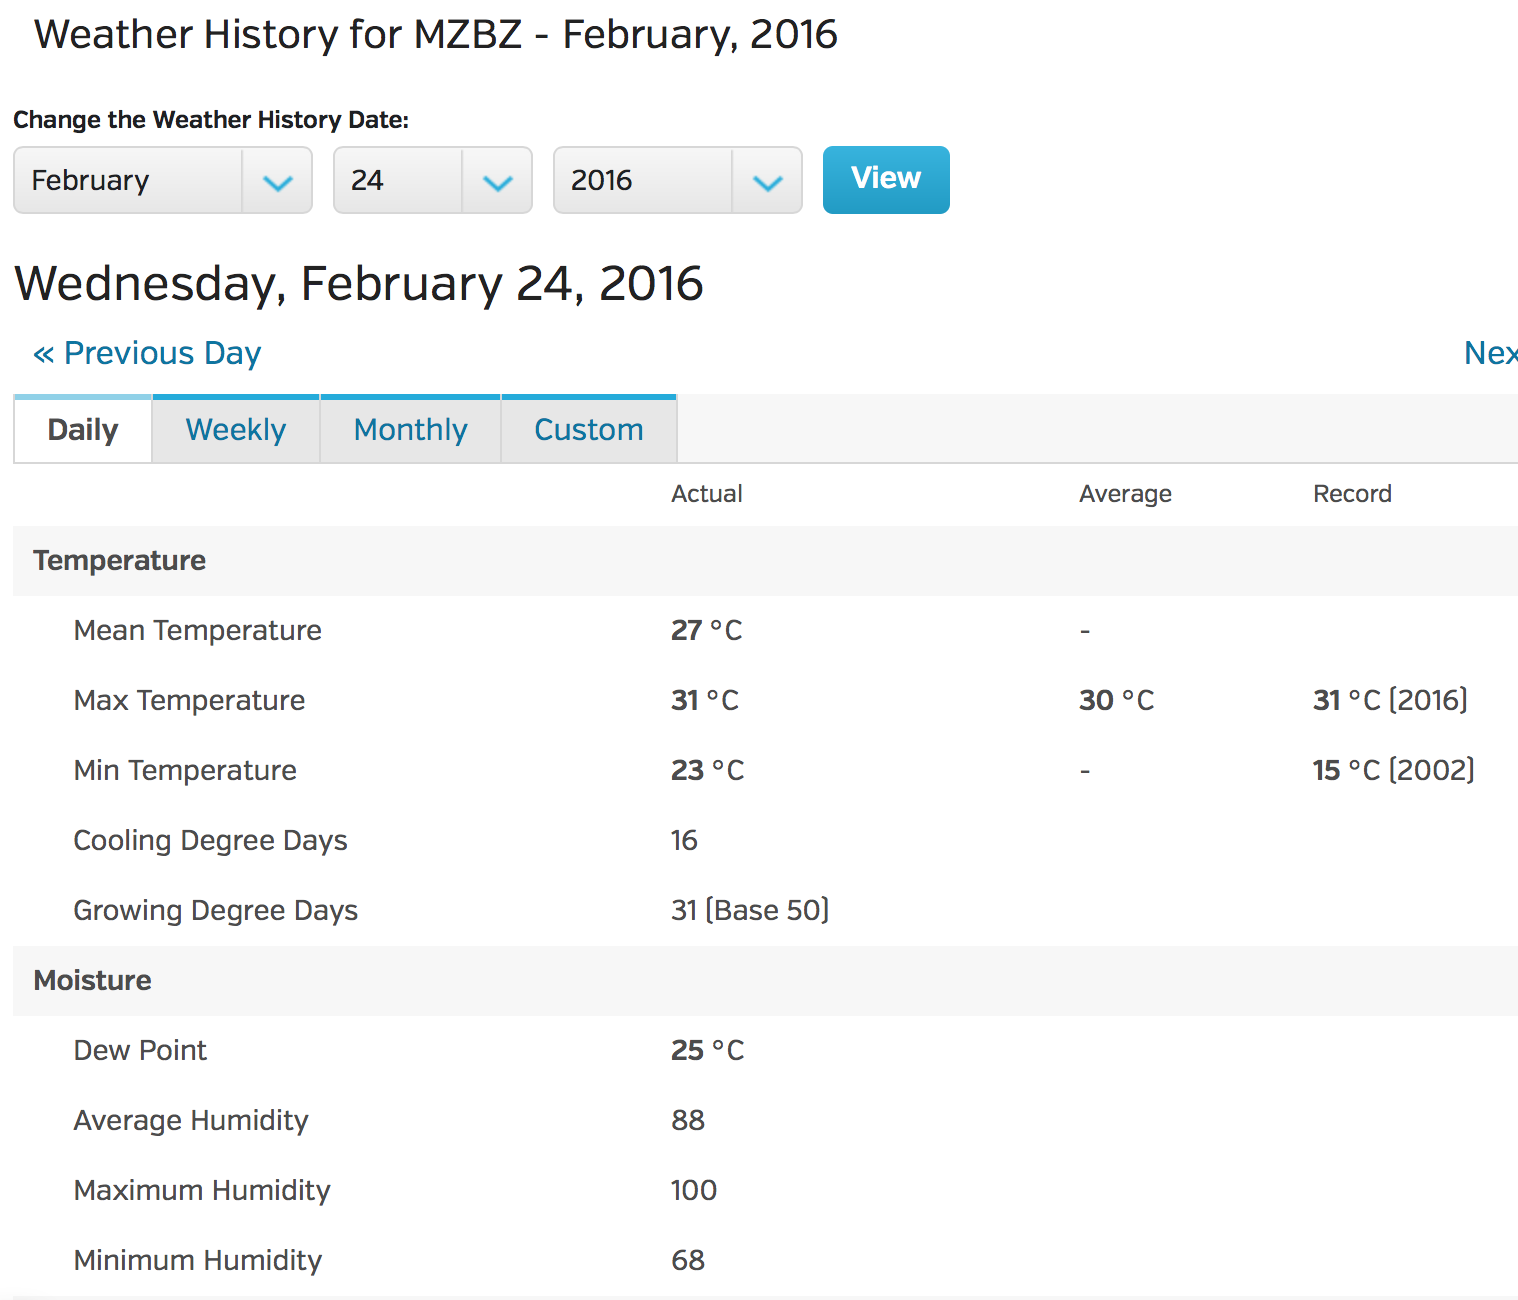The height and width of the screenshot is (1300, 1518).
Task: Click the chevron arrow beside day 24
Action: (497, 182)
